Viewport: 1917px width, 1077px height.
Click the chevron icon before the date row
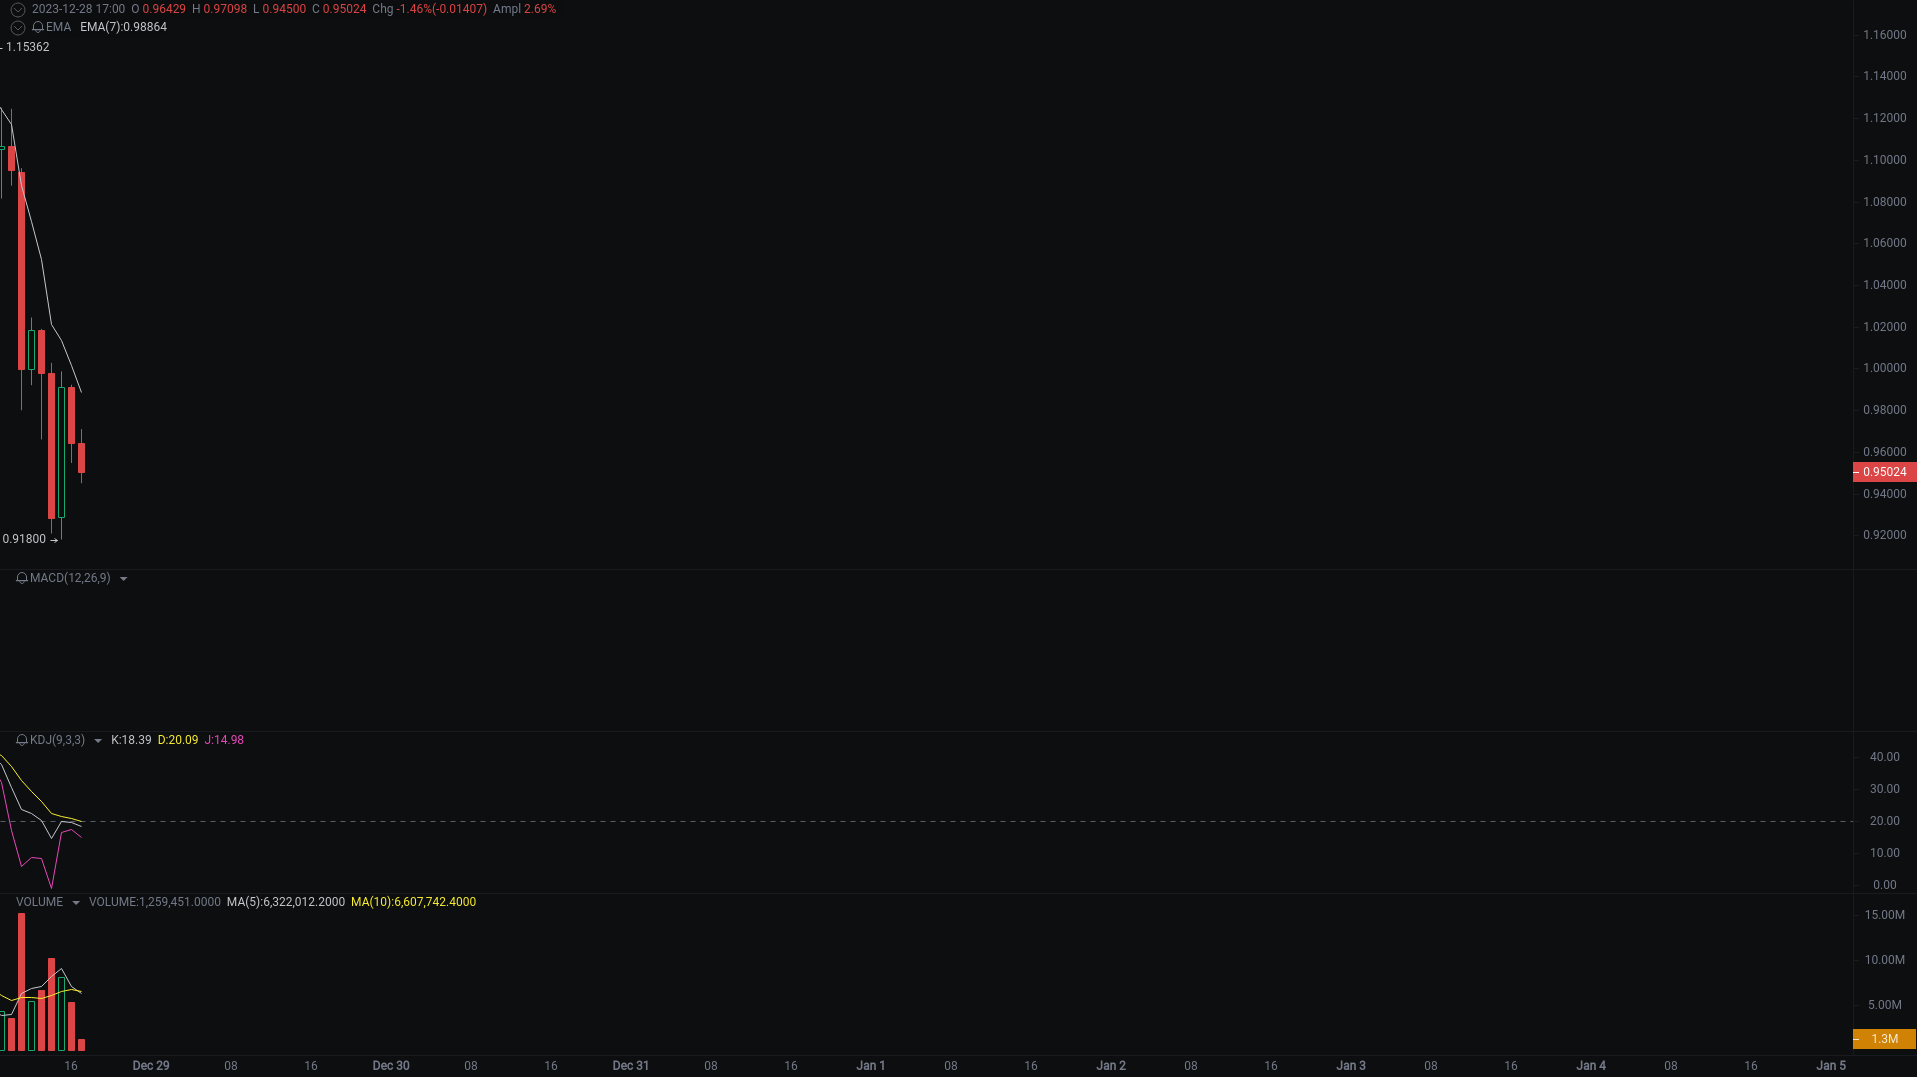17,8
